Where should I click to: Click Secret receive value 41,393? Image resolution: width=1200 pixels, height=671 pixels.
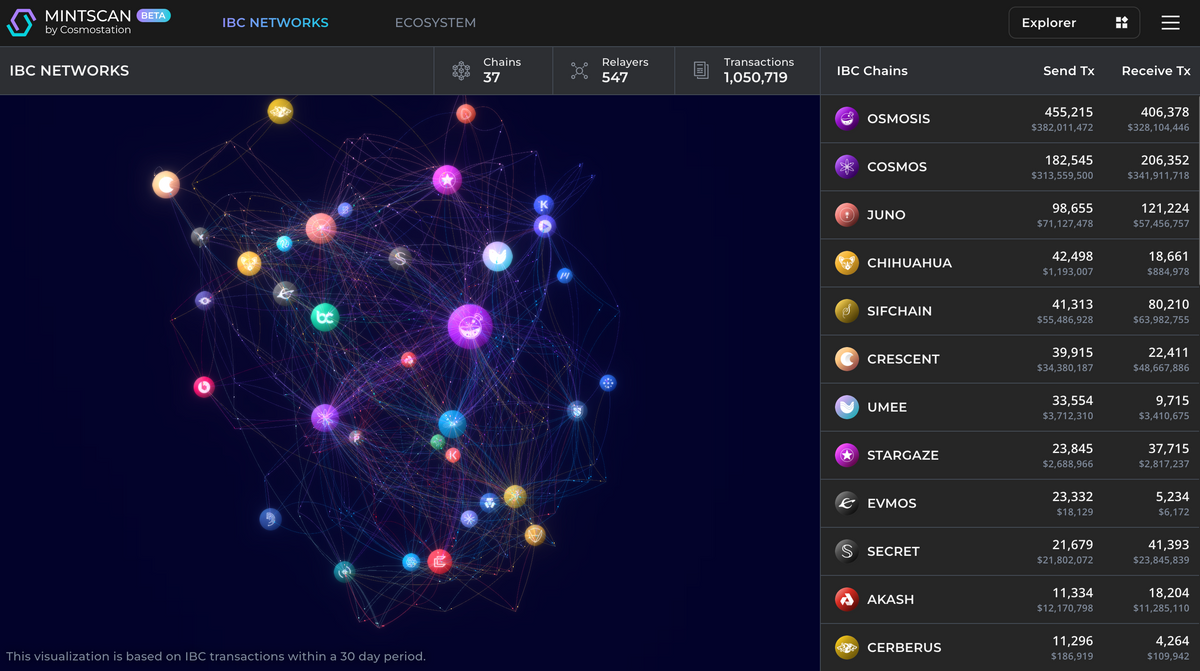(1169, 544)
